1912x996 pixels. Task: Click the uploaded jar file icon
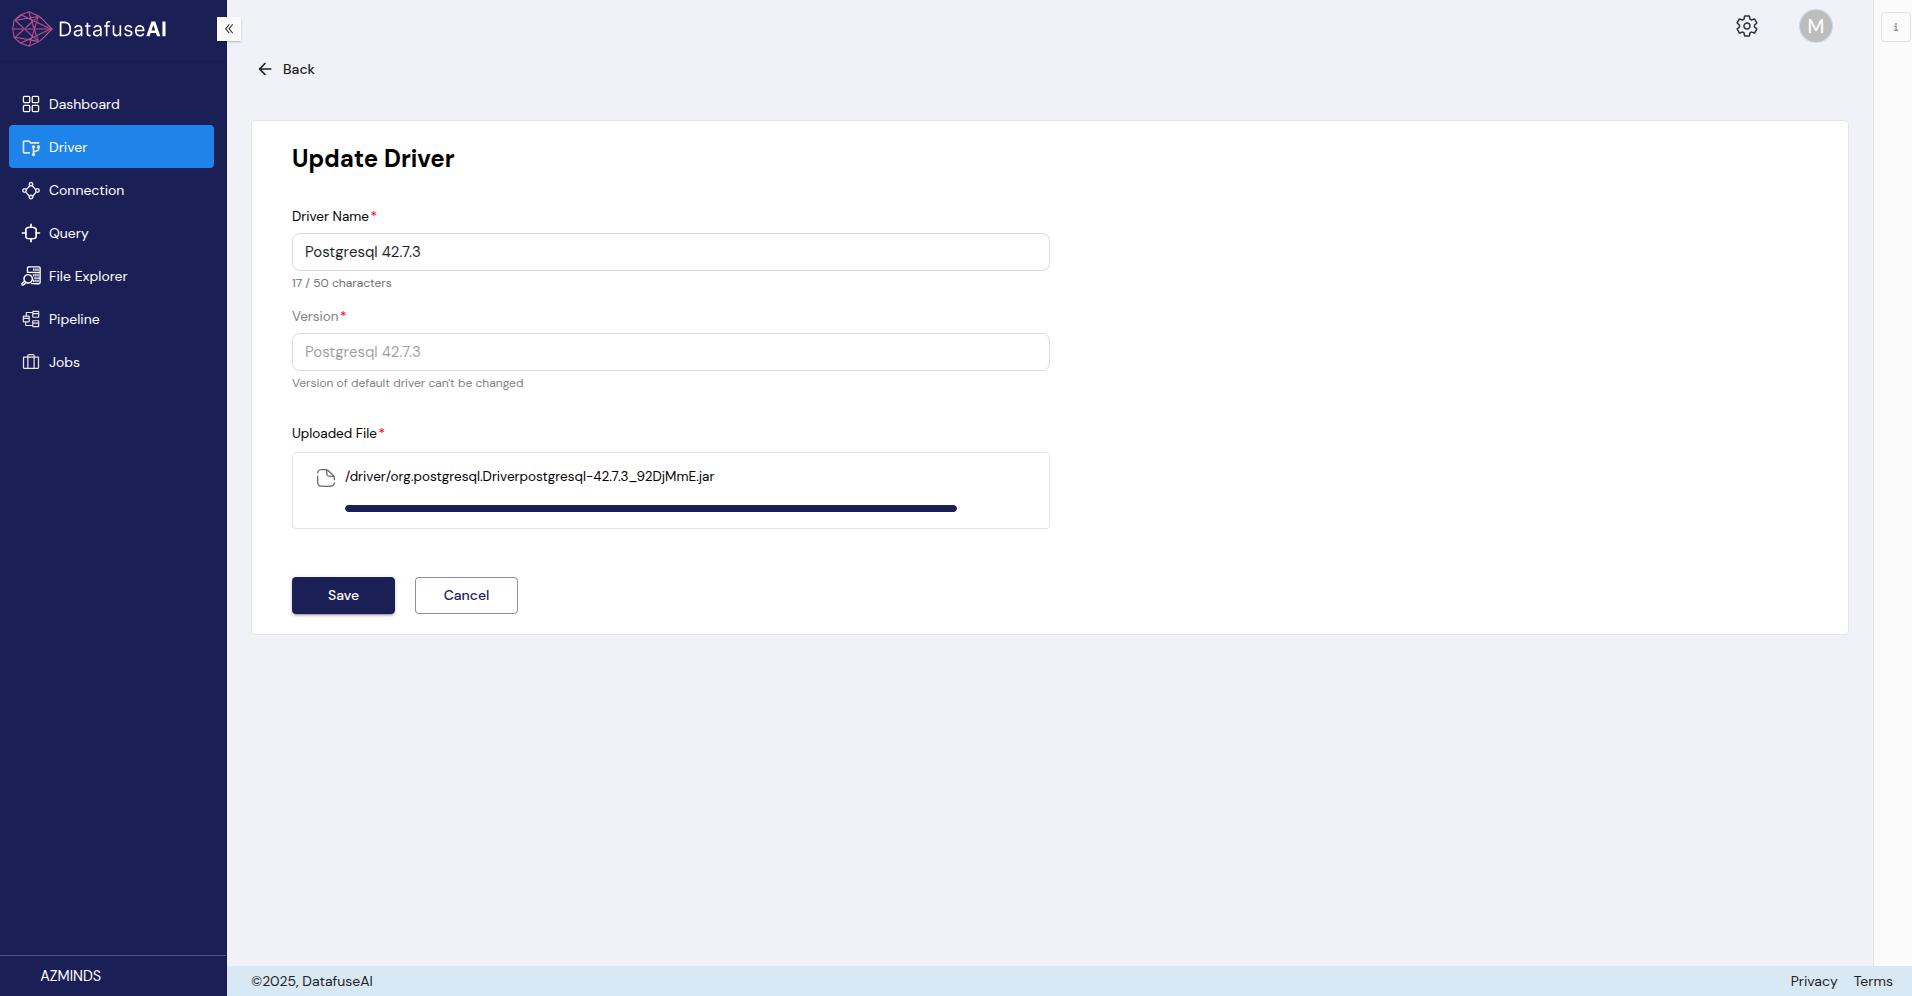[325, 478]
